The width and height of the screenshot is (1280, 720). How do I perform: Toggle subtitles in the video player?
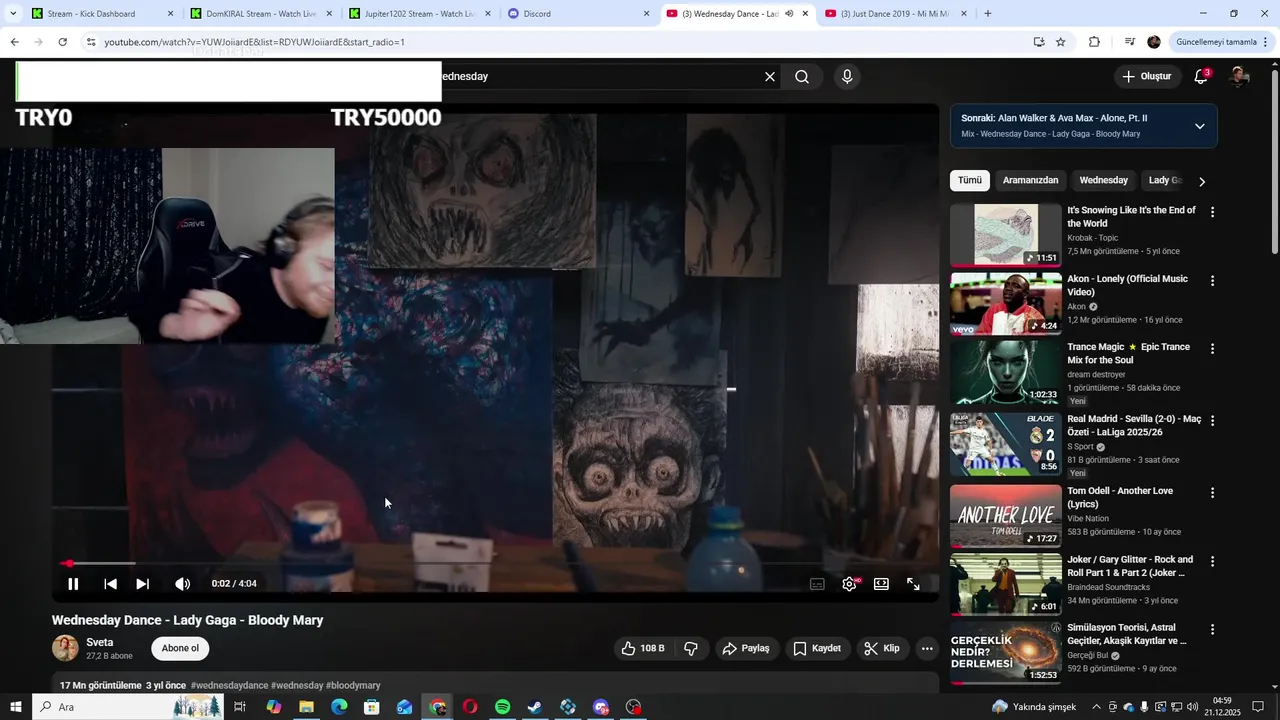coord(817,584)
